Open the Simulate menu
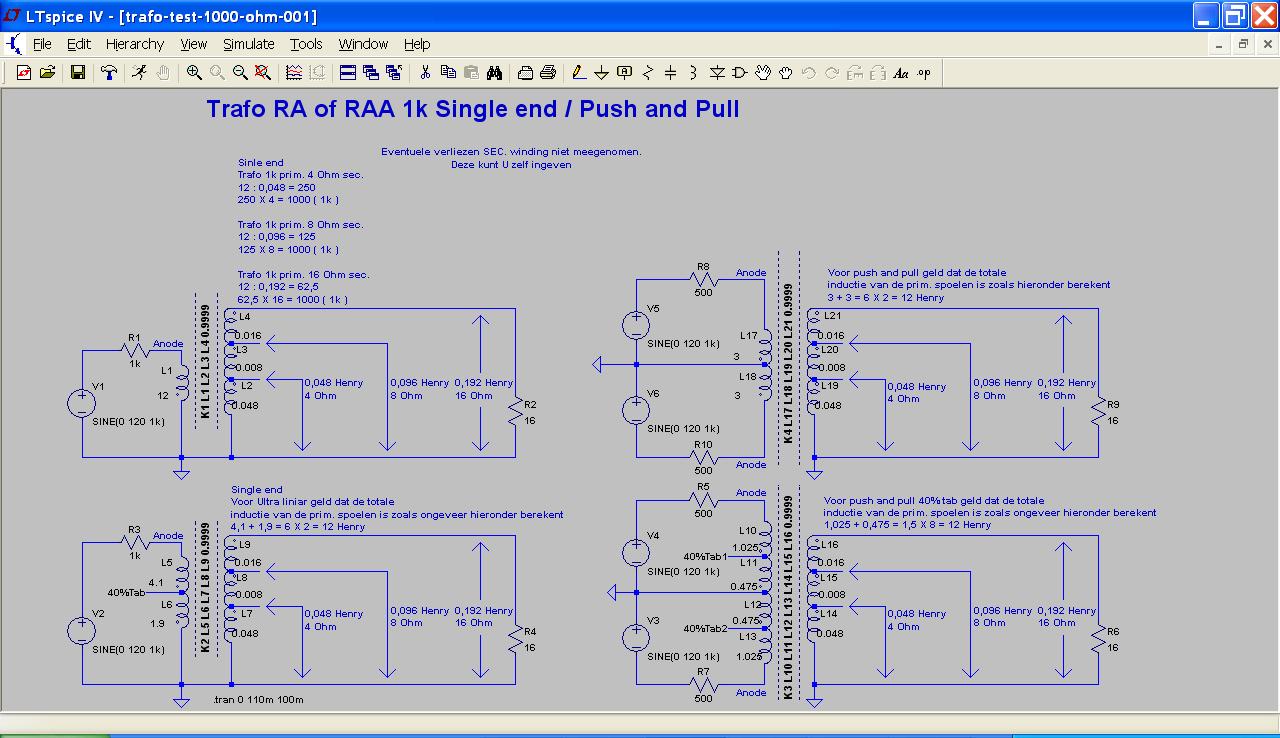This screenshot has height=738, width=1280. [249, 44]
